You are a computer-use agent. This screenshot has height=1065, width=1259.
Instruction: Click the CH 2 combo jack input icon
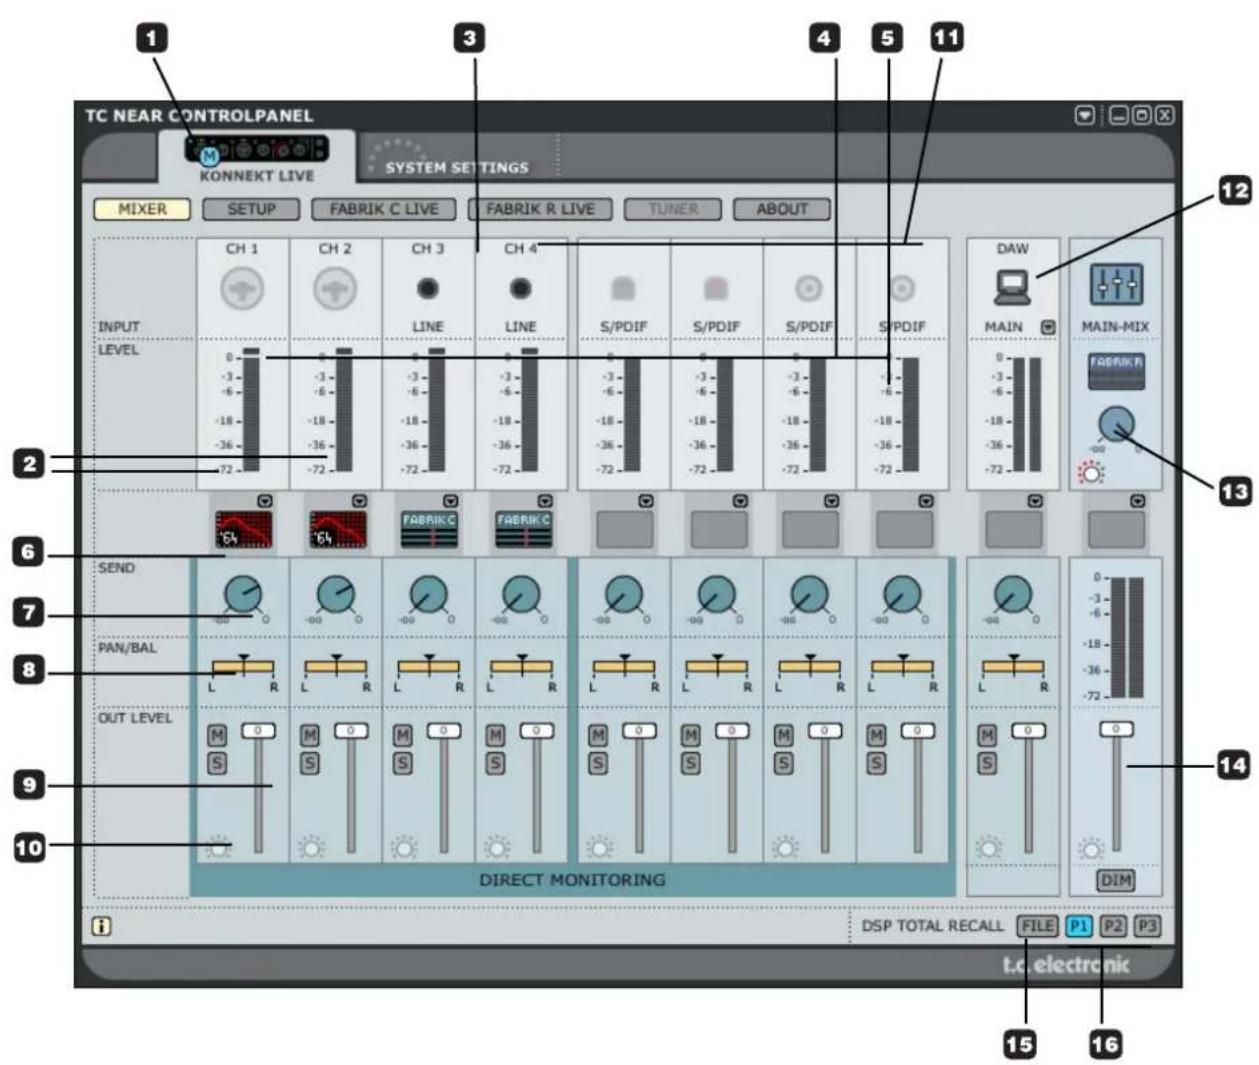point(335,290)
